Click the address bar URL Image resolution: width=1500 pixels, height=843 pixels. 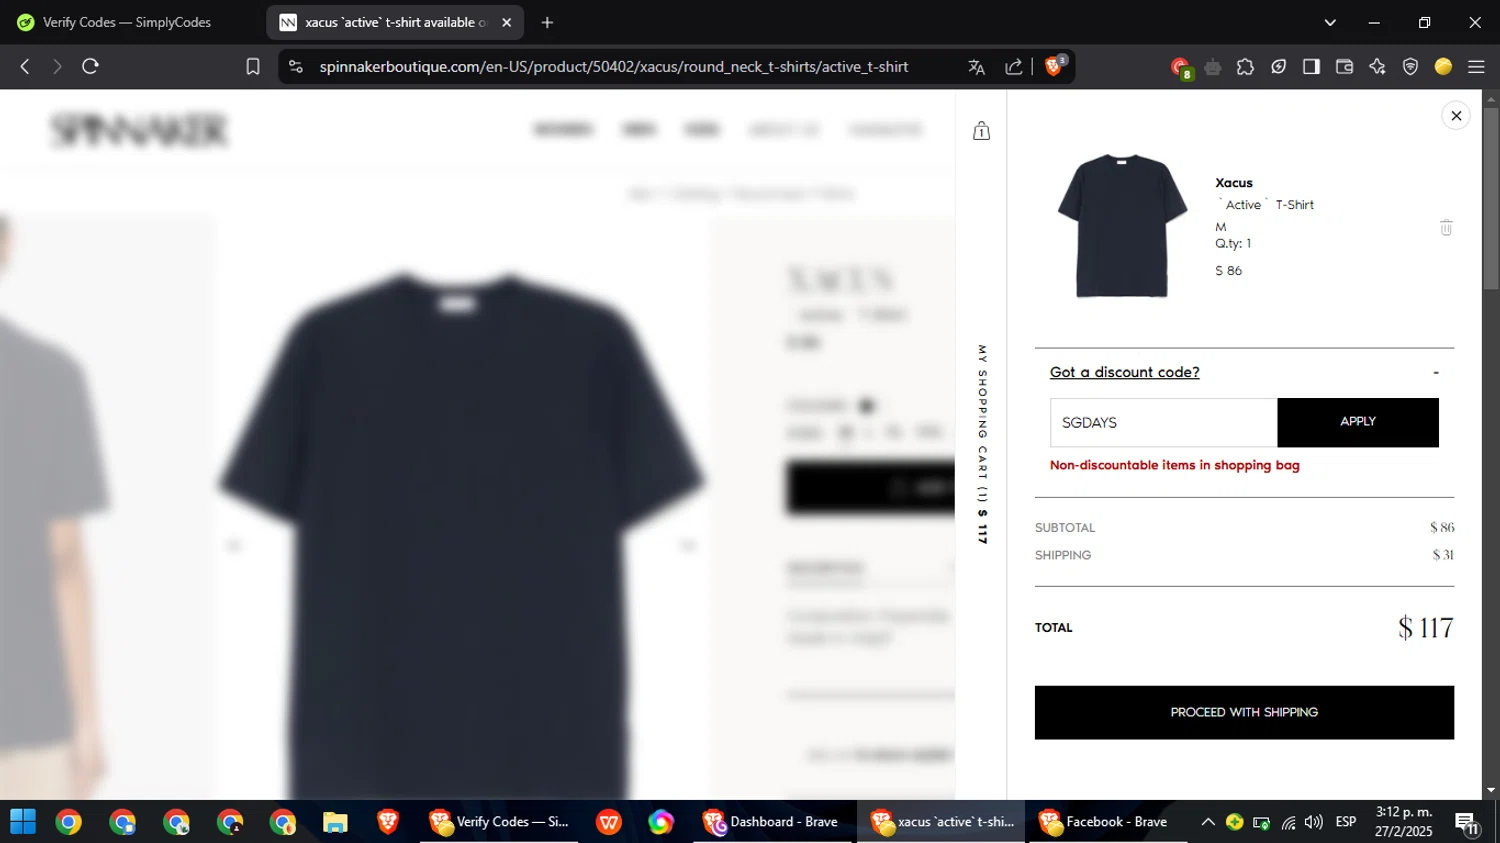pos(614,67)
